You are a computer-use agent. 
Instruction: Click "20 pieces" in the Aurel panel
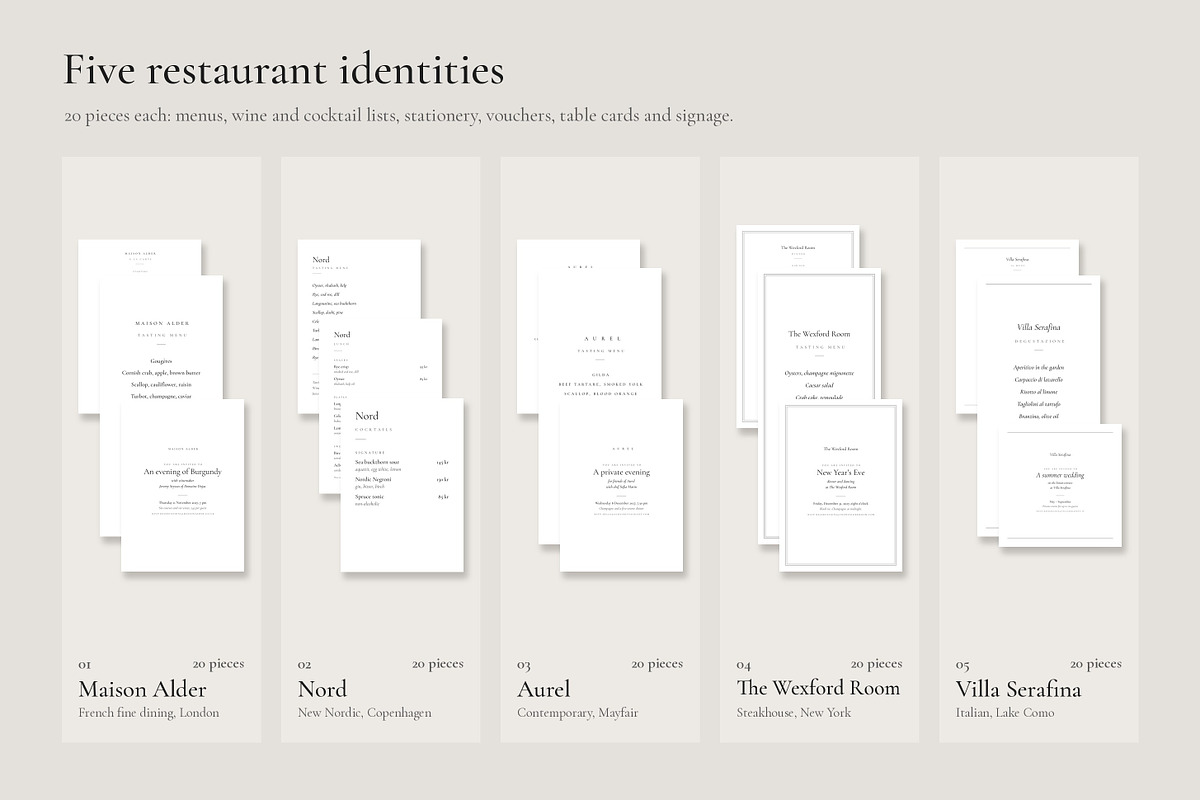tap(657, 664)
